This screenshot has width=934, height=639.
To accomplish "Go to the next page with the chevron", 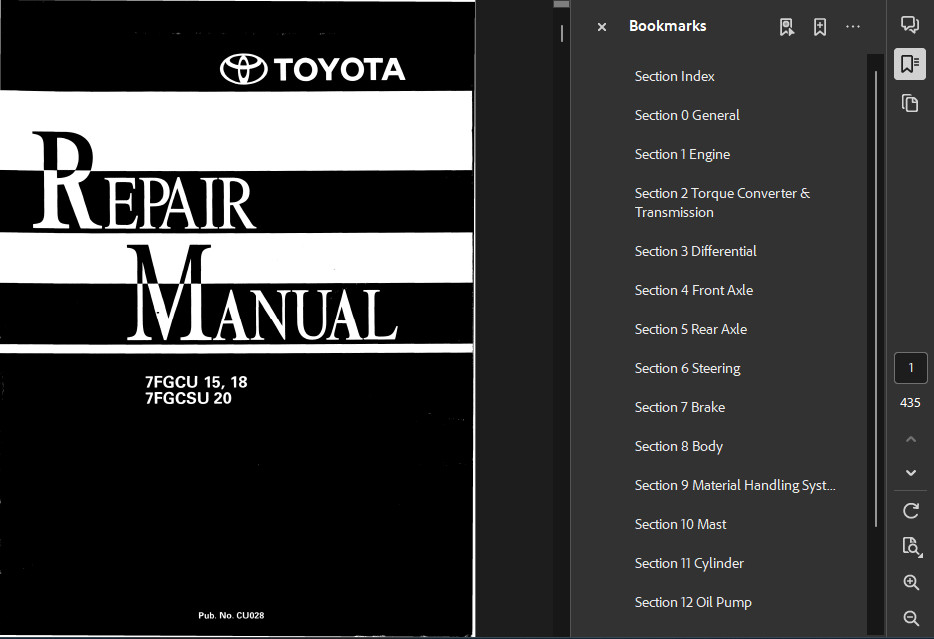I will (x=910, y=472).
